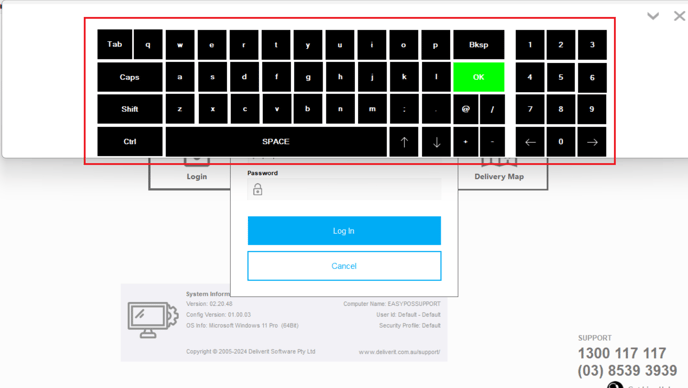Tap the down arrow key
Image resolution: width=688 pixels, height=388 pixels.
[436, 142]
